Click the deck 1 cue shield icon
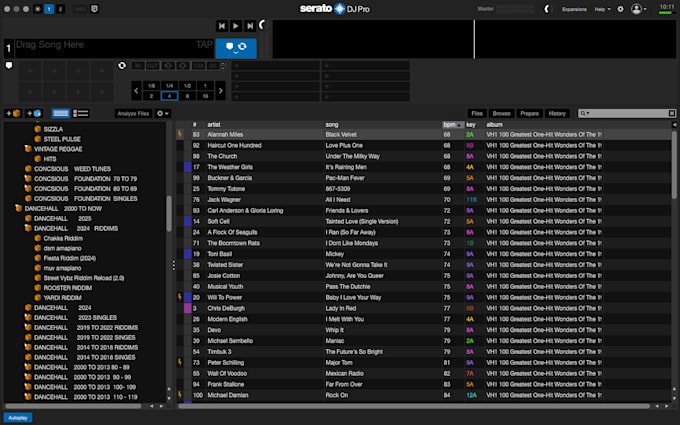This screenshot has height=425, width=680. [9, 65]
